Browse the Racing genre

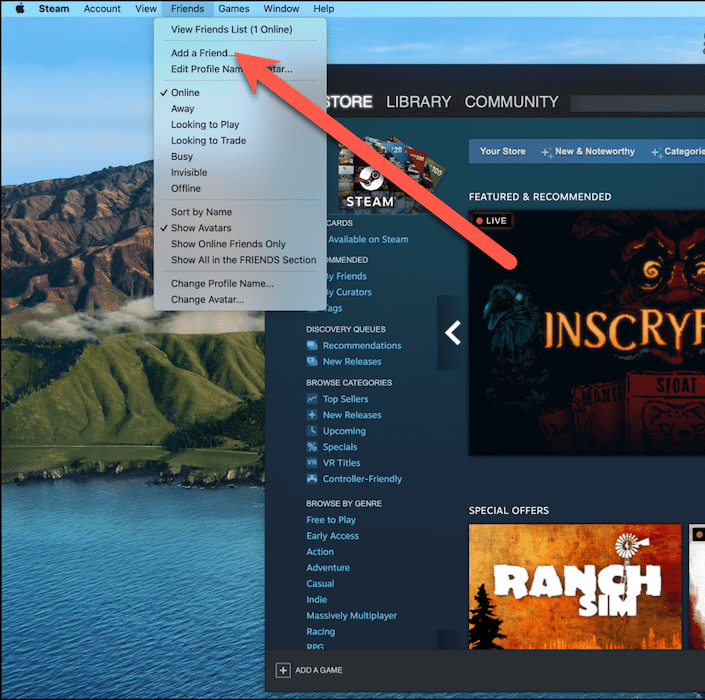coord(321,631)
